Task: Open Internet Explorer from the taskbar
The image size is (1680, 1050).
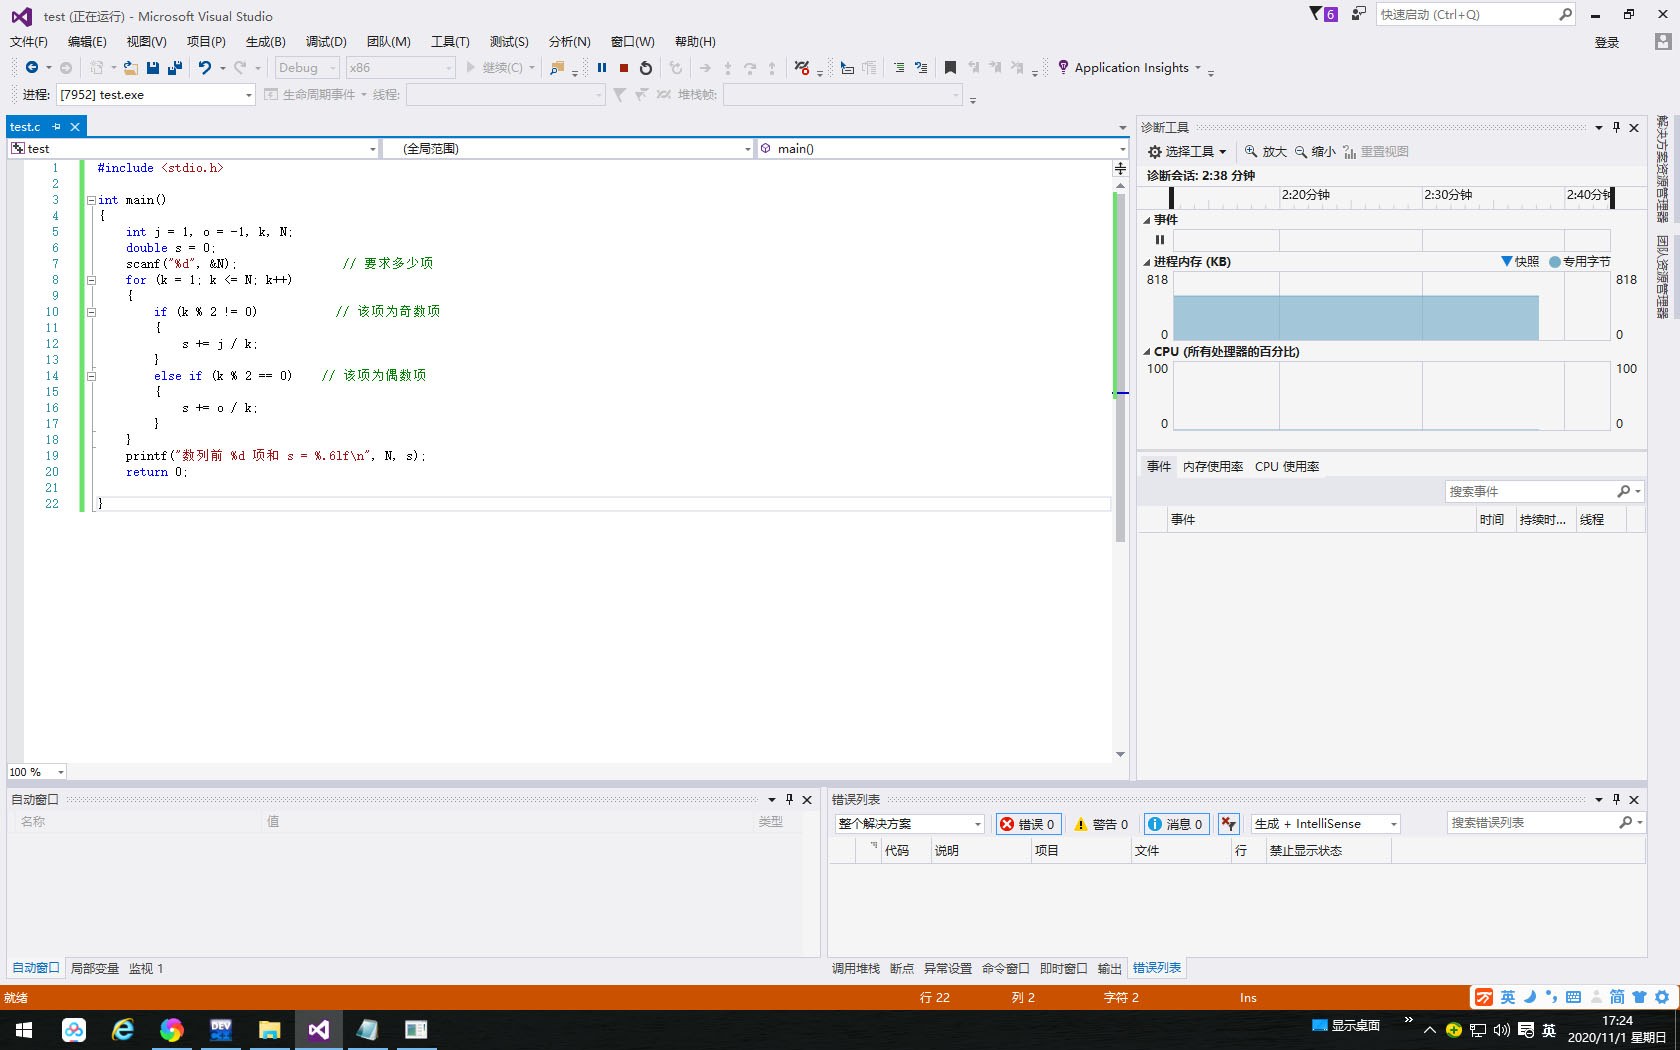Action: (x=123, y=1029)
